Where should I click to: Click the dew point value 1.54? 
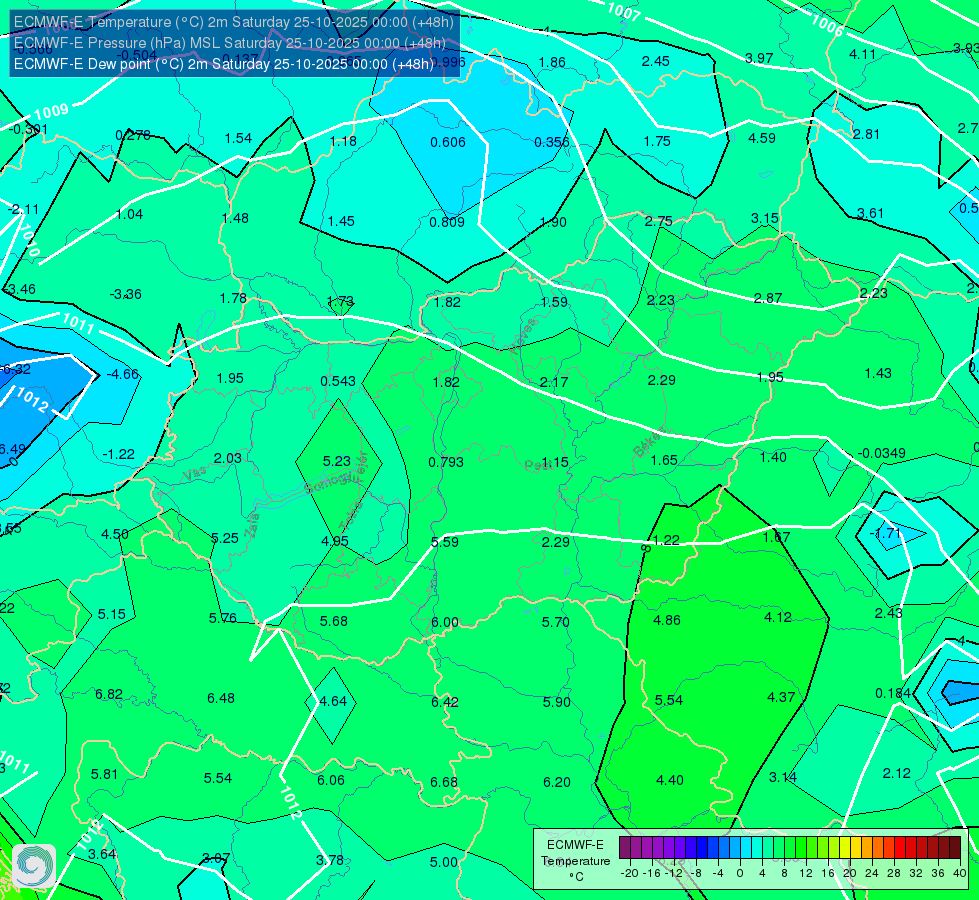pyautogui.click(x=238, y=138)
